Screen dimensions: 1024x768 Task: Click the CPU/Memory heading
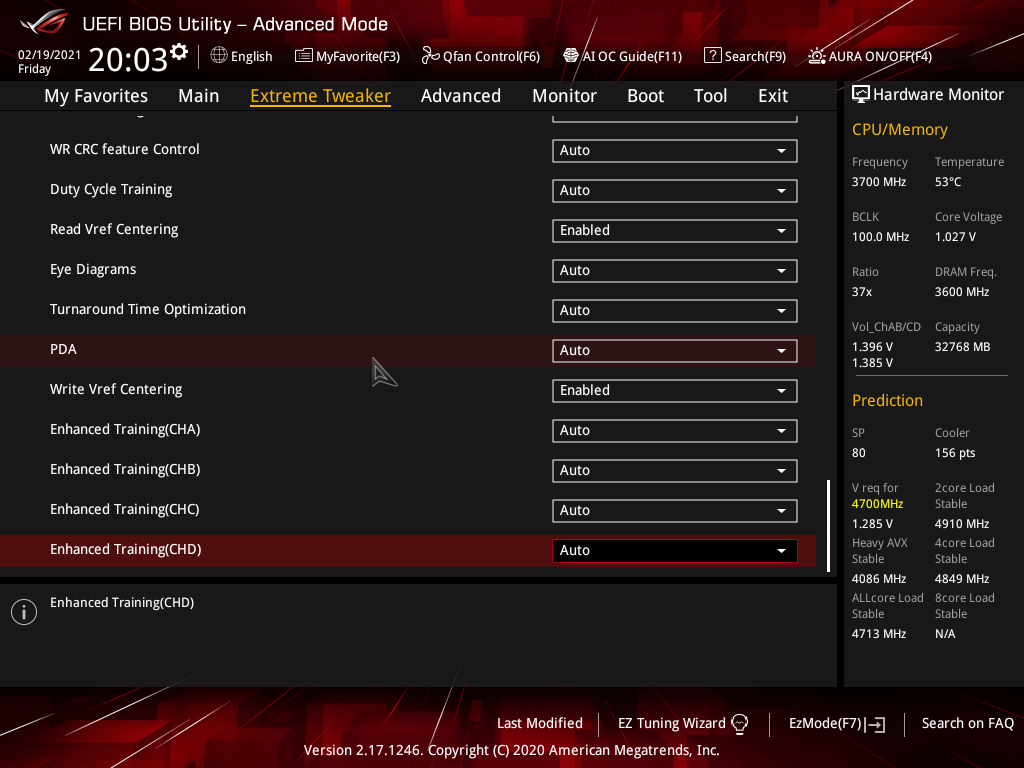899,130
